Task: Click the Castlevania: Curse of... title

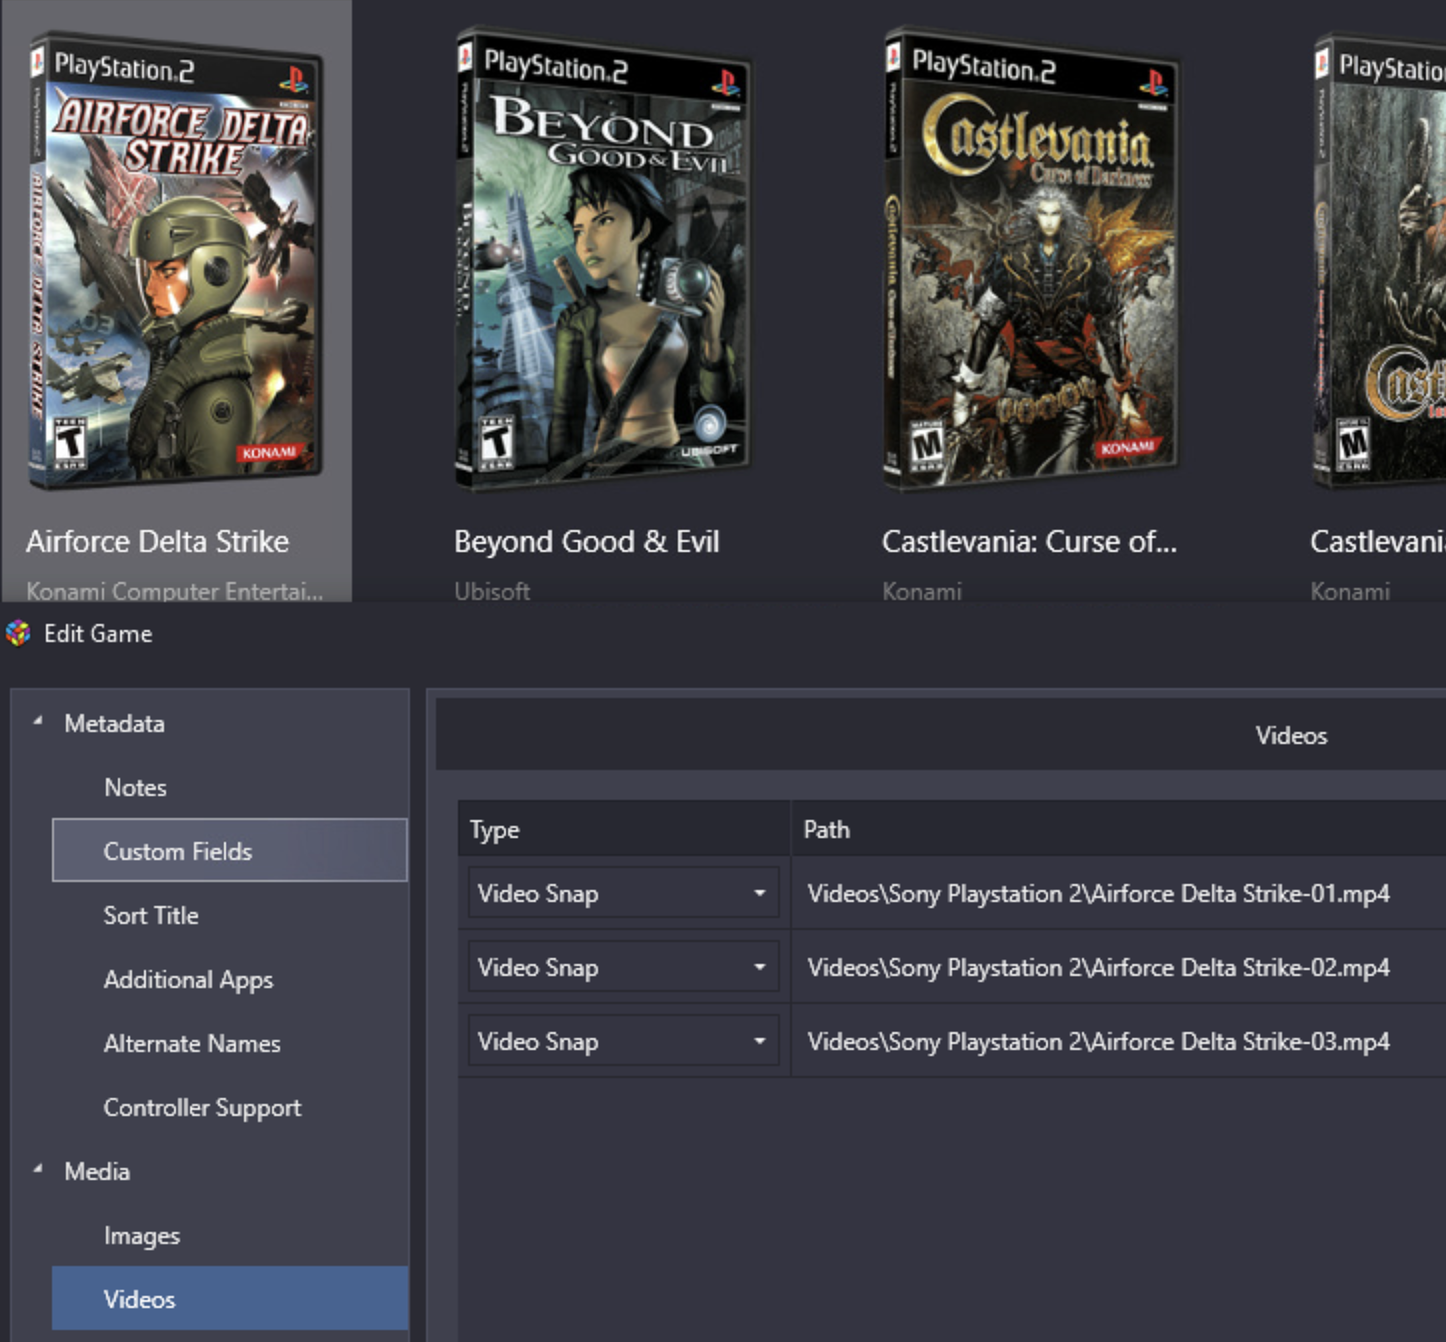Action: coord(1029,541)
